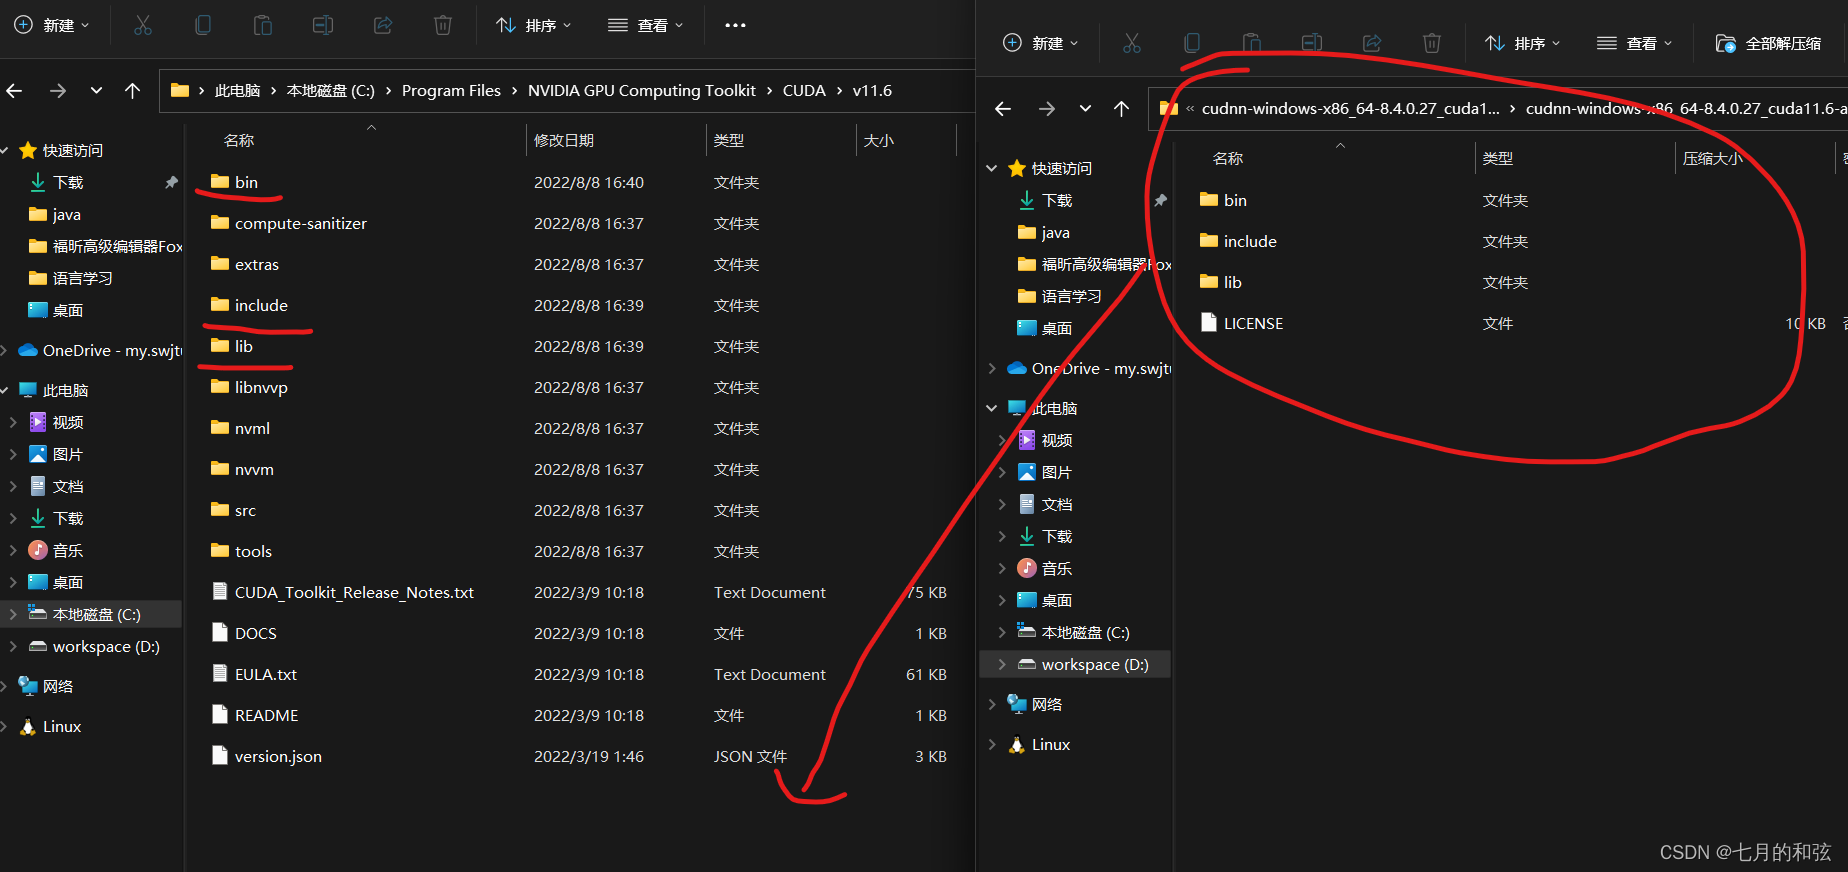Sort by 压缩大小 column in right window
This screenshot has width=1848, height=872.
[x=1712, y=158]
